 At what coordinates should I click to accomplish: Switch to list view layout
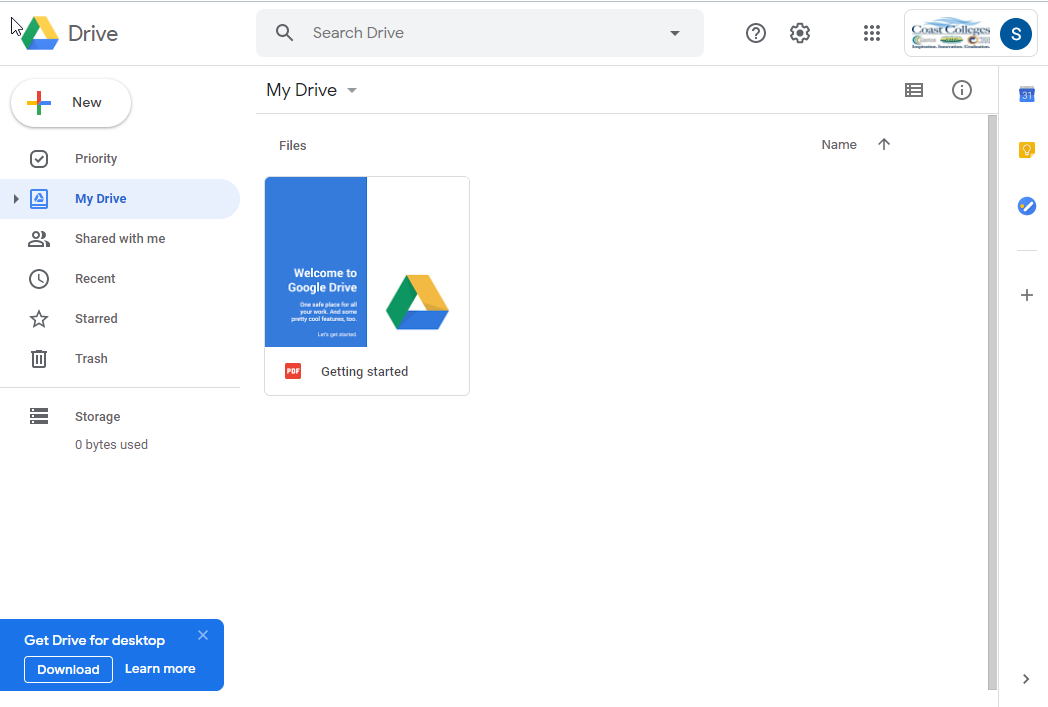pyautogui.click(x=914, y=90)
